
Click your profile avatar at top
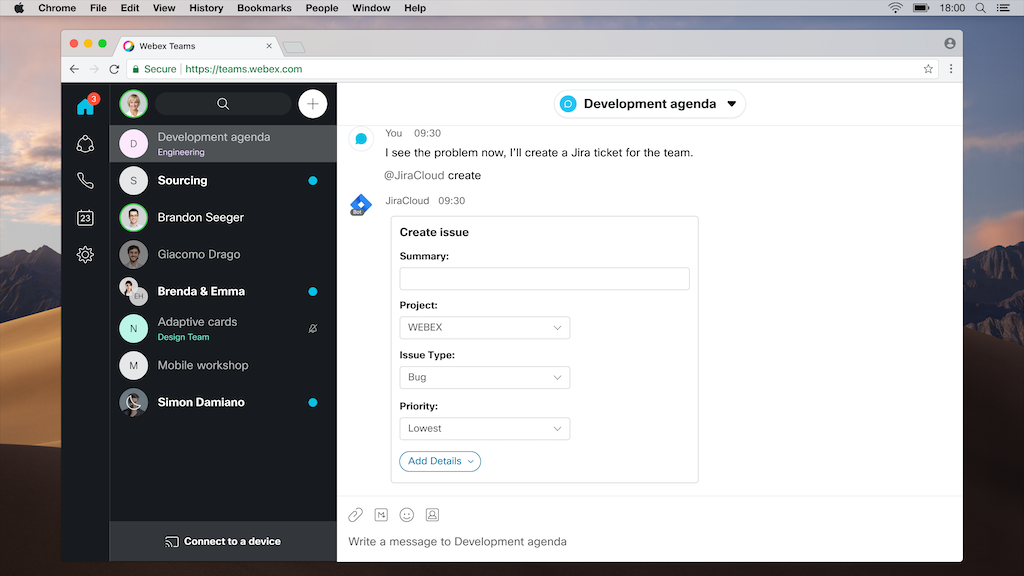point(134,104)
